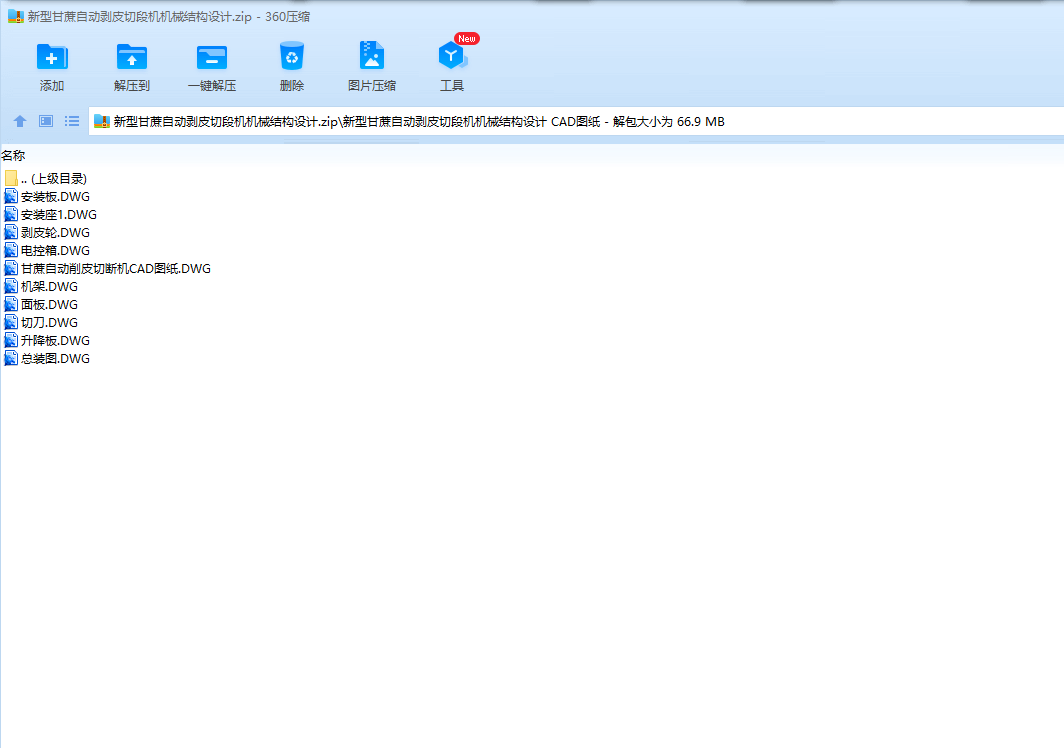Click the 360压缩 app icon in title bar
1064x748 pixels.
coord(16,16)
